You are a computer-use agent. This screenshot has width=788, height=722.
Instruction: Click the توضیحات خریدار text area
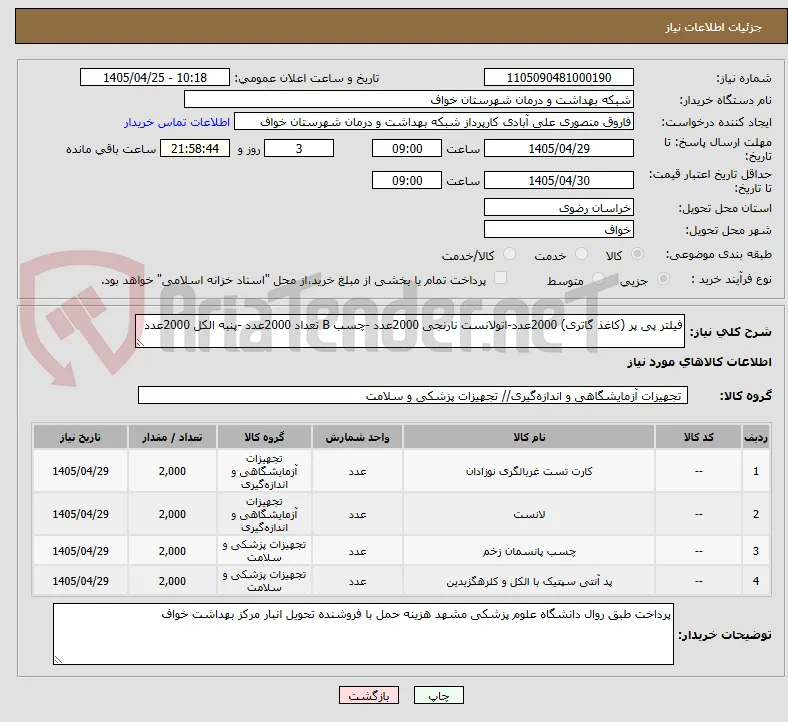363,634
